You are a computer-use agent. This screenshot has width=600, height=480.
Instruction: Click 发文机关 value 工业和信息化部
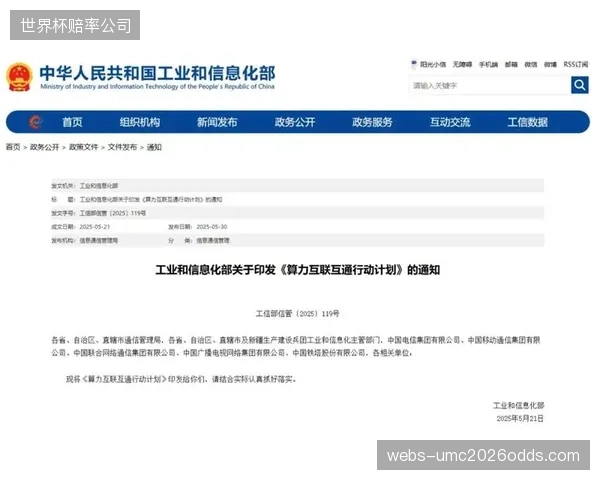click(x=99, y=186)
